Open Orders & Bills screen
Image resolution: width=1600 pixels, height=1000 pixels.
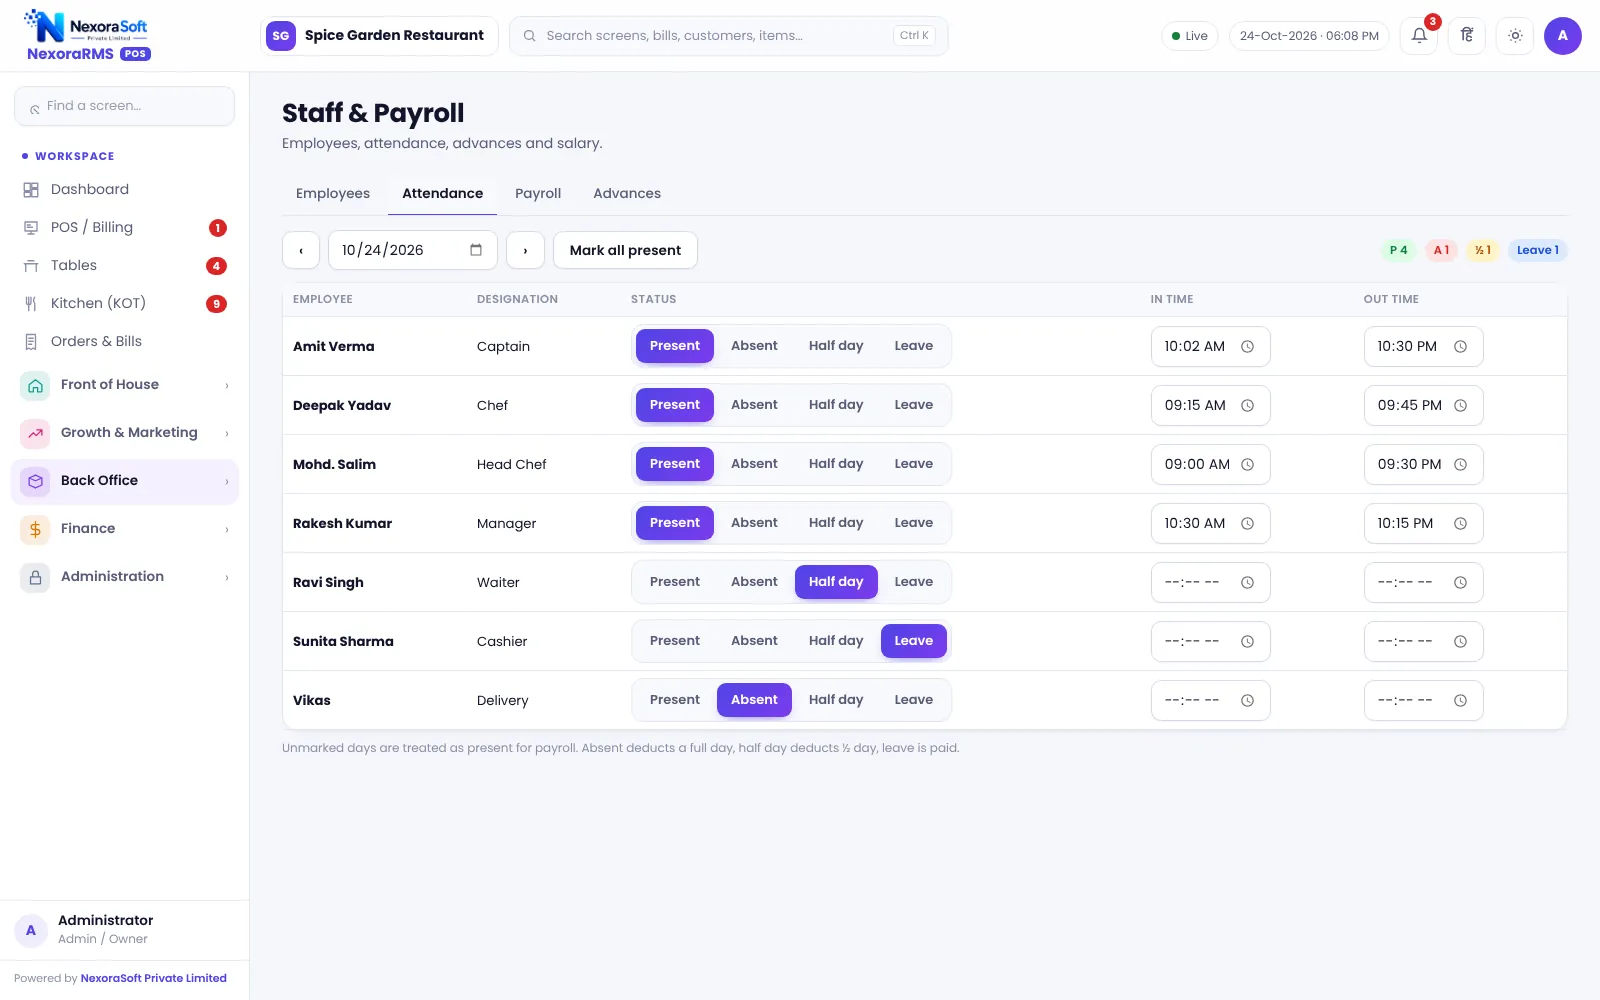coord(125,342)
